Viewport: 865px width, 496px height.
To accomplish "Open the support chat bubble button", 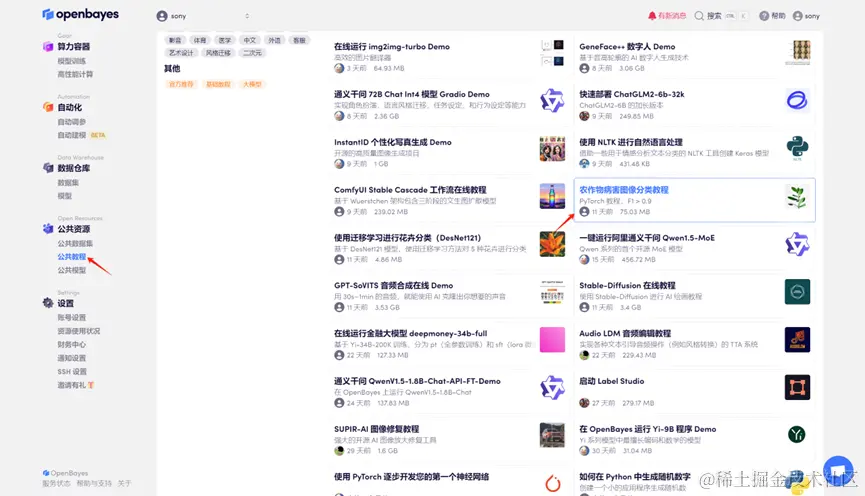I will coord(838,470).
